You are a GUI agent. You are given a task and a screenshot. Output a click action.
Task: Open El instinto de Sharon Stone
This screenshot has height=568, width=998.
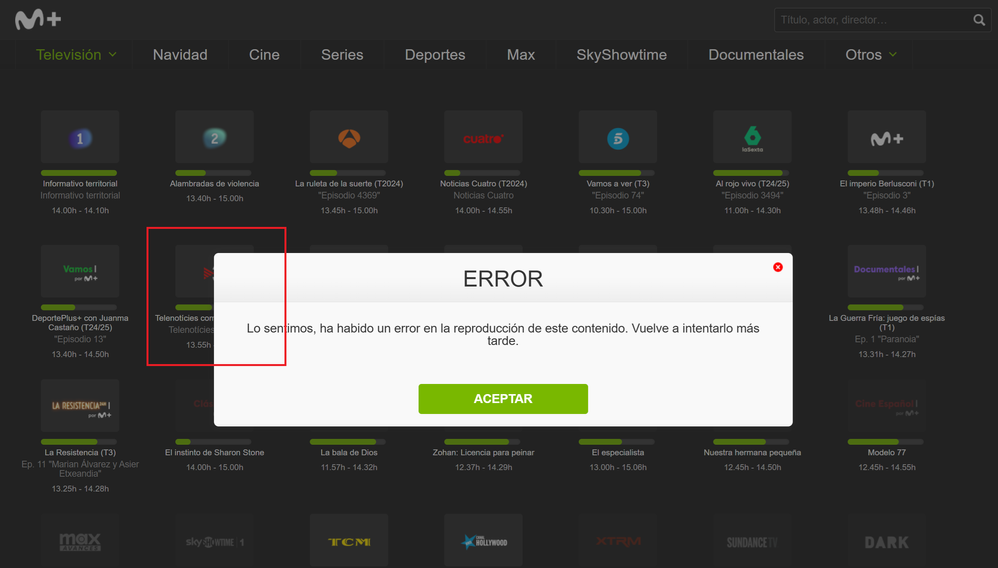click(214, 452)
